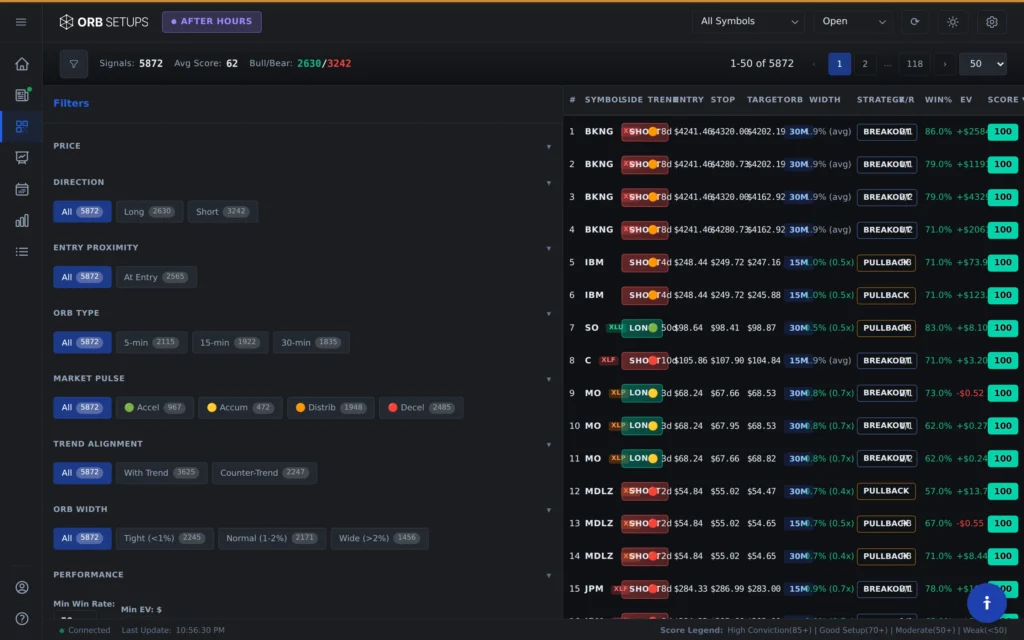Open the help question mark icon
Image resolution: width=1024 pixels, height=640 pixels.
click(22, 618)
